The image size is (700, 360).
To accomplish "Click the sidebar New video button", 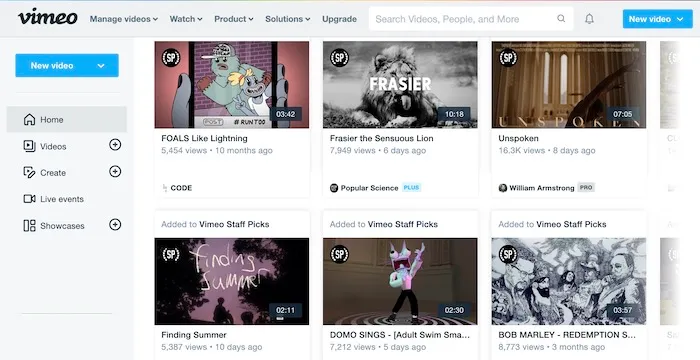I will [67, 66].
